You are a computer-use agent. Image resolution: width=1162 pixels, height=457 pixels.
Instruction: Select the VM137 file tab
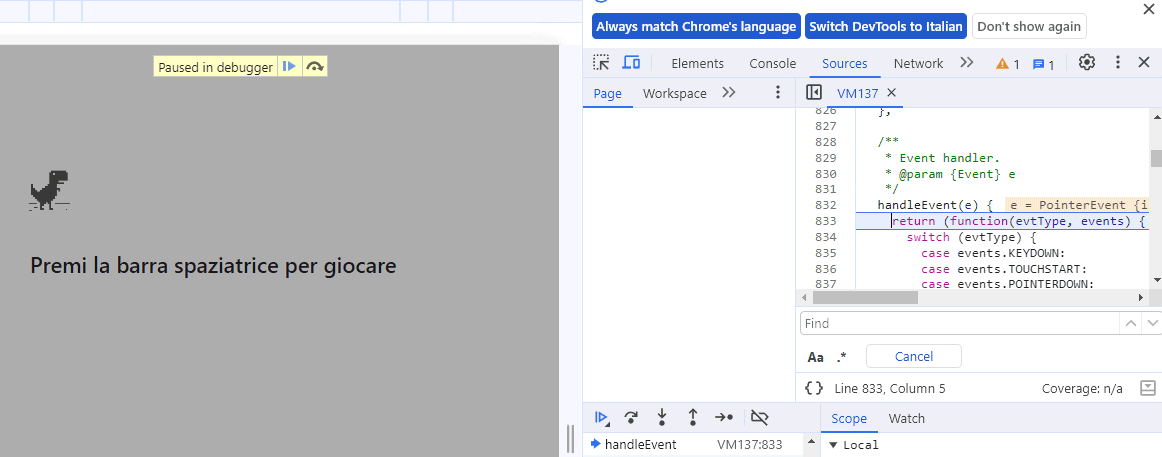point(857,93)
